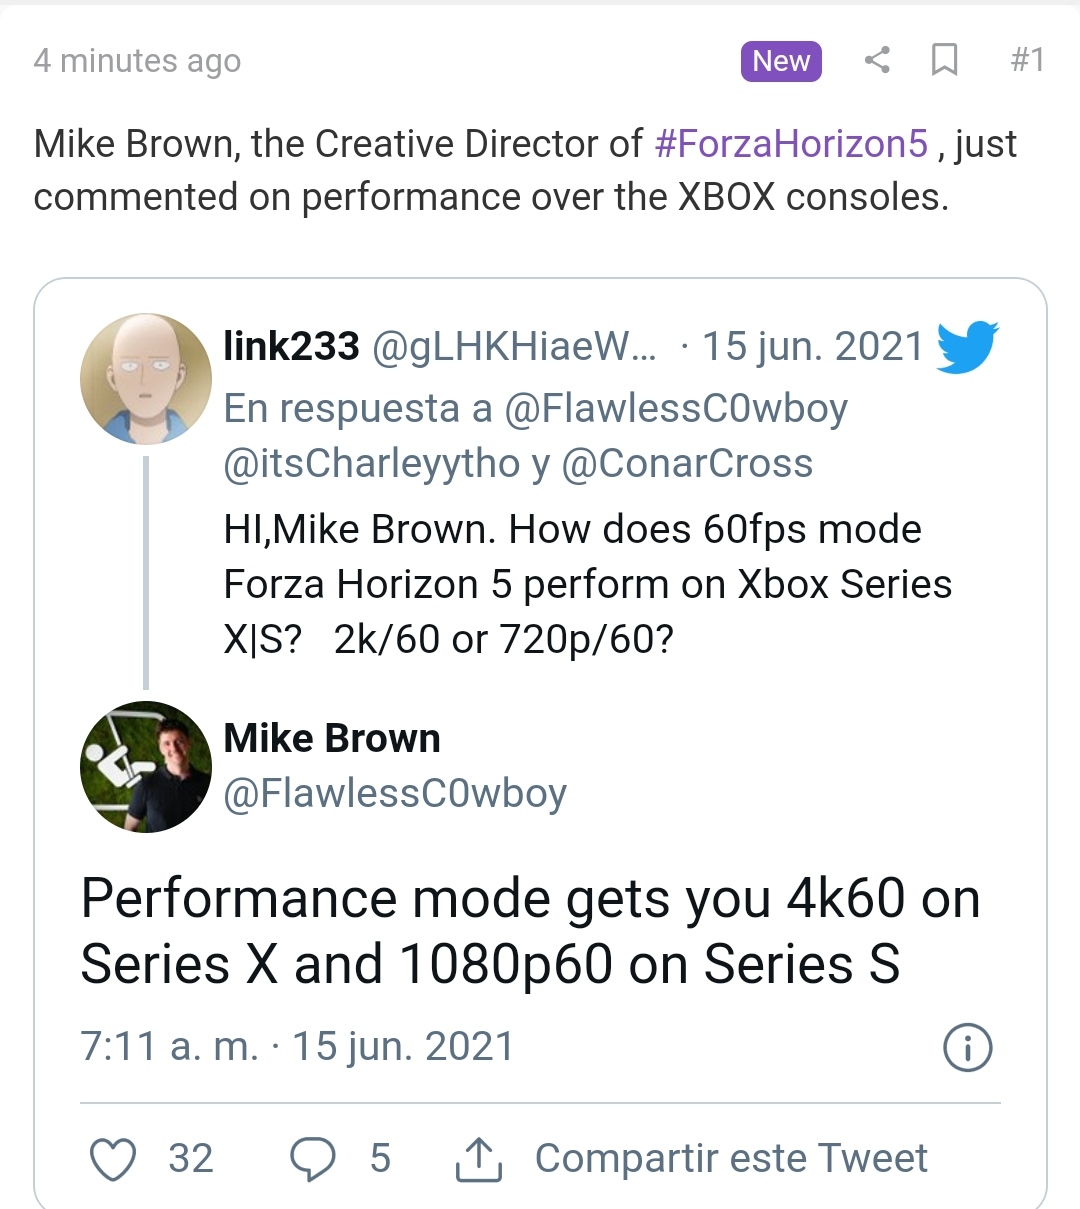Screen dimensions: 1080x1209
Task: Click the @FlawlessC0wboy mention in reply line
Action: point(676,408)
